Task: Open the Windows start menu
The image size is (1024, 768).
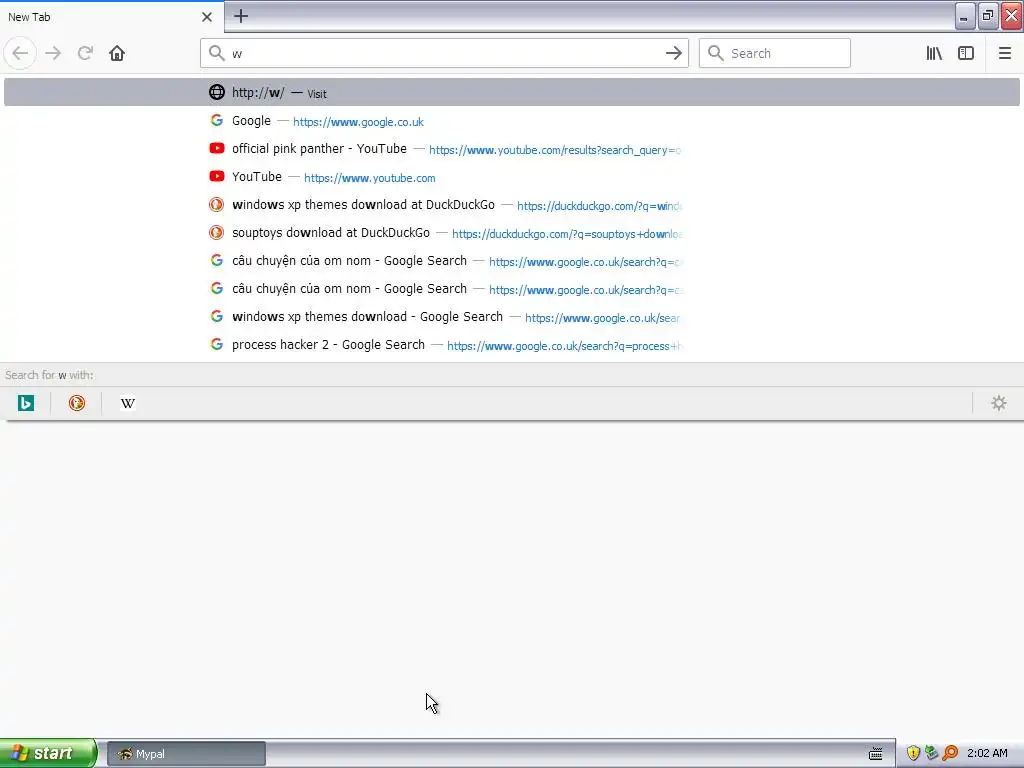Action: tap(48, 753)
